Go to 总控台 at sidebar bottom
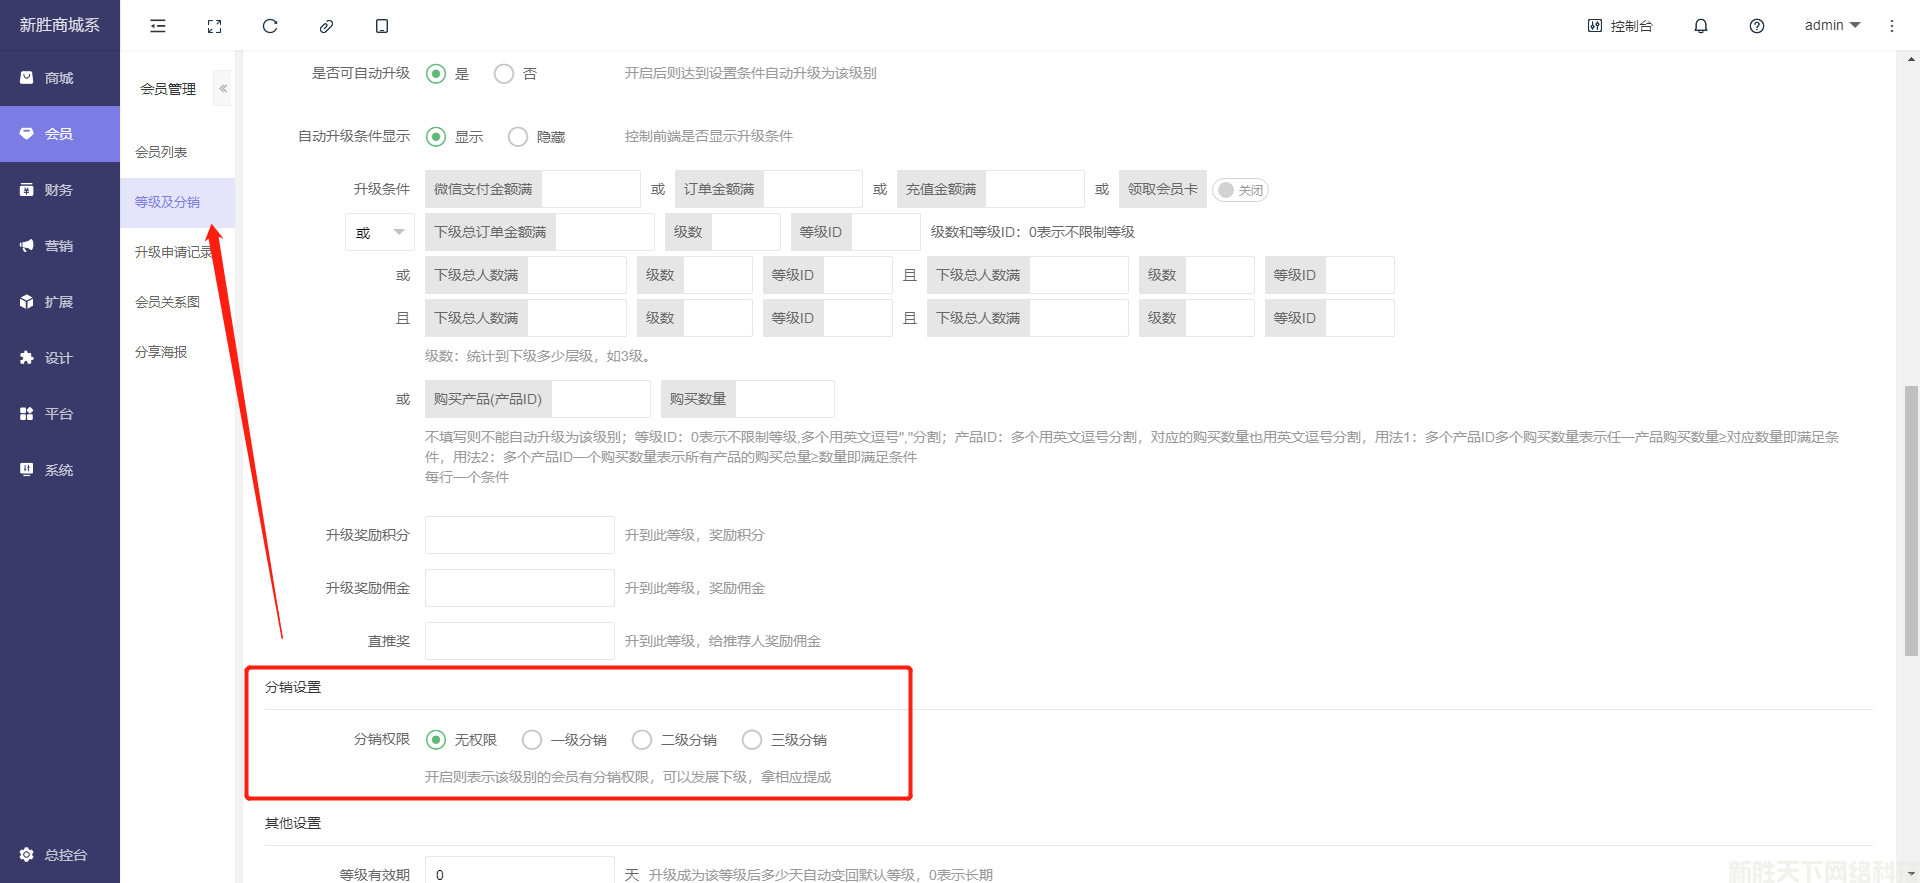1920x883 pixels. [x=60, y=855]
